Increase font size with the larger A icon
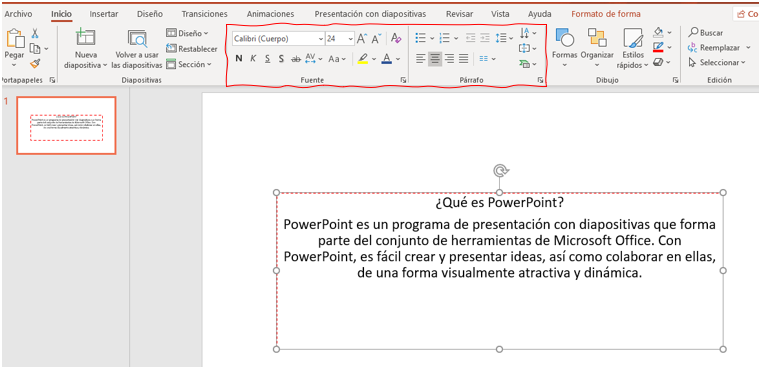760x369 pixels. point(362,38)
